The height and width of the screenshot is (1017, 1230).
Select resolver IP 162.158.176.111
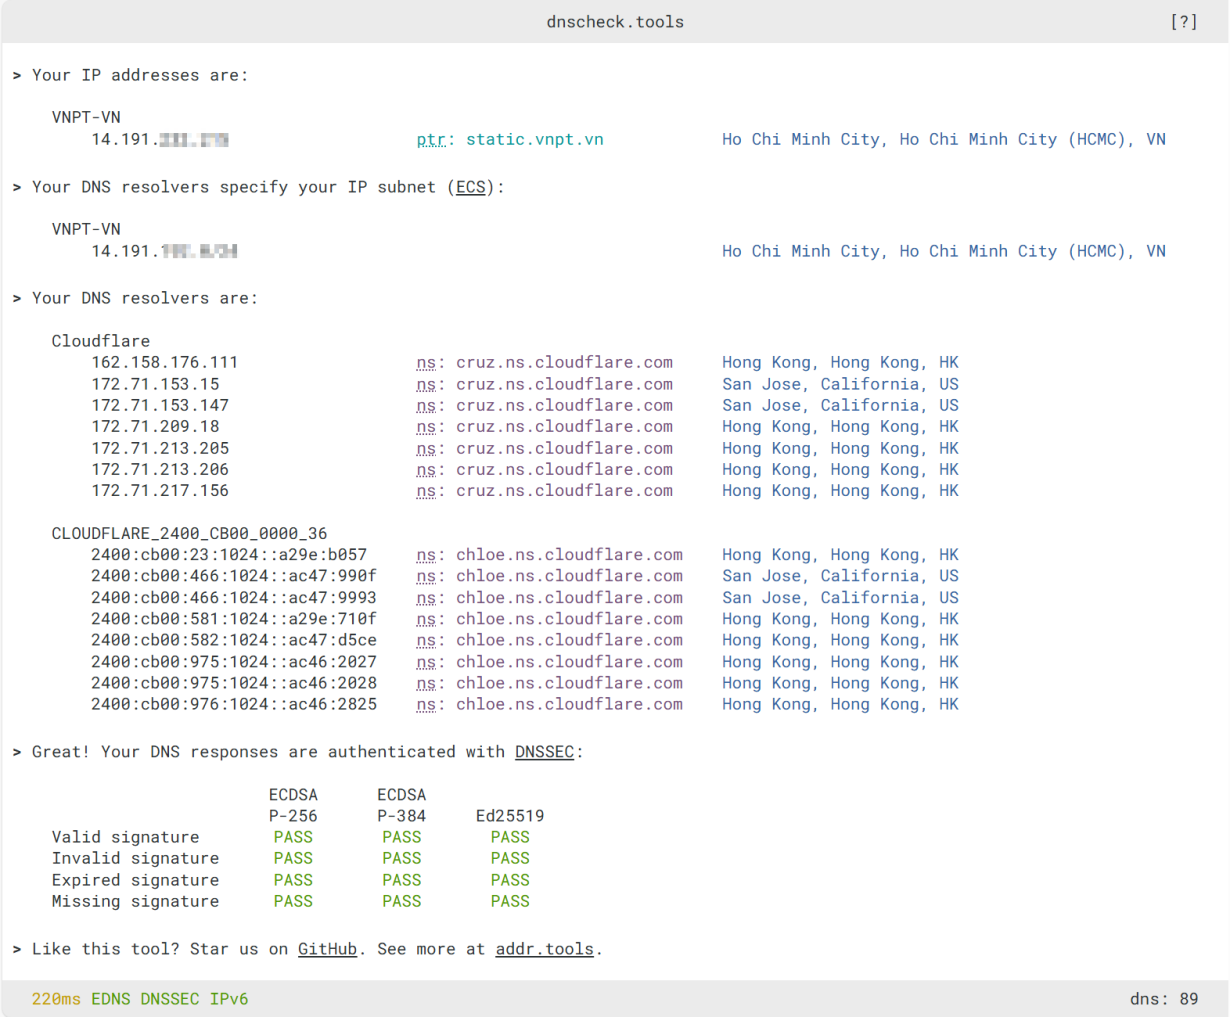(x=165, y=363)
